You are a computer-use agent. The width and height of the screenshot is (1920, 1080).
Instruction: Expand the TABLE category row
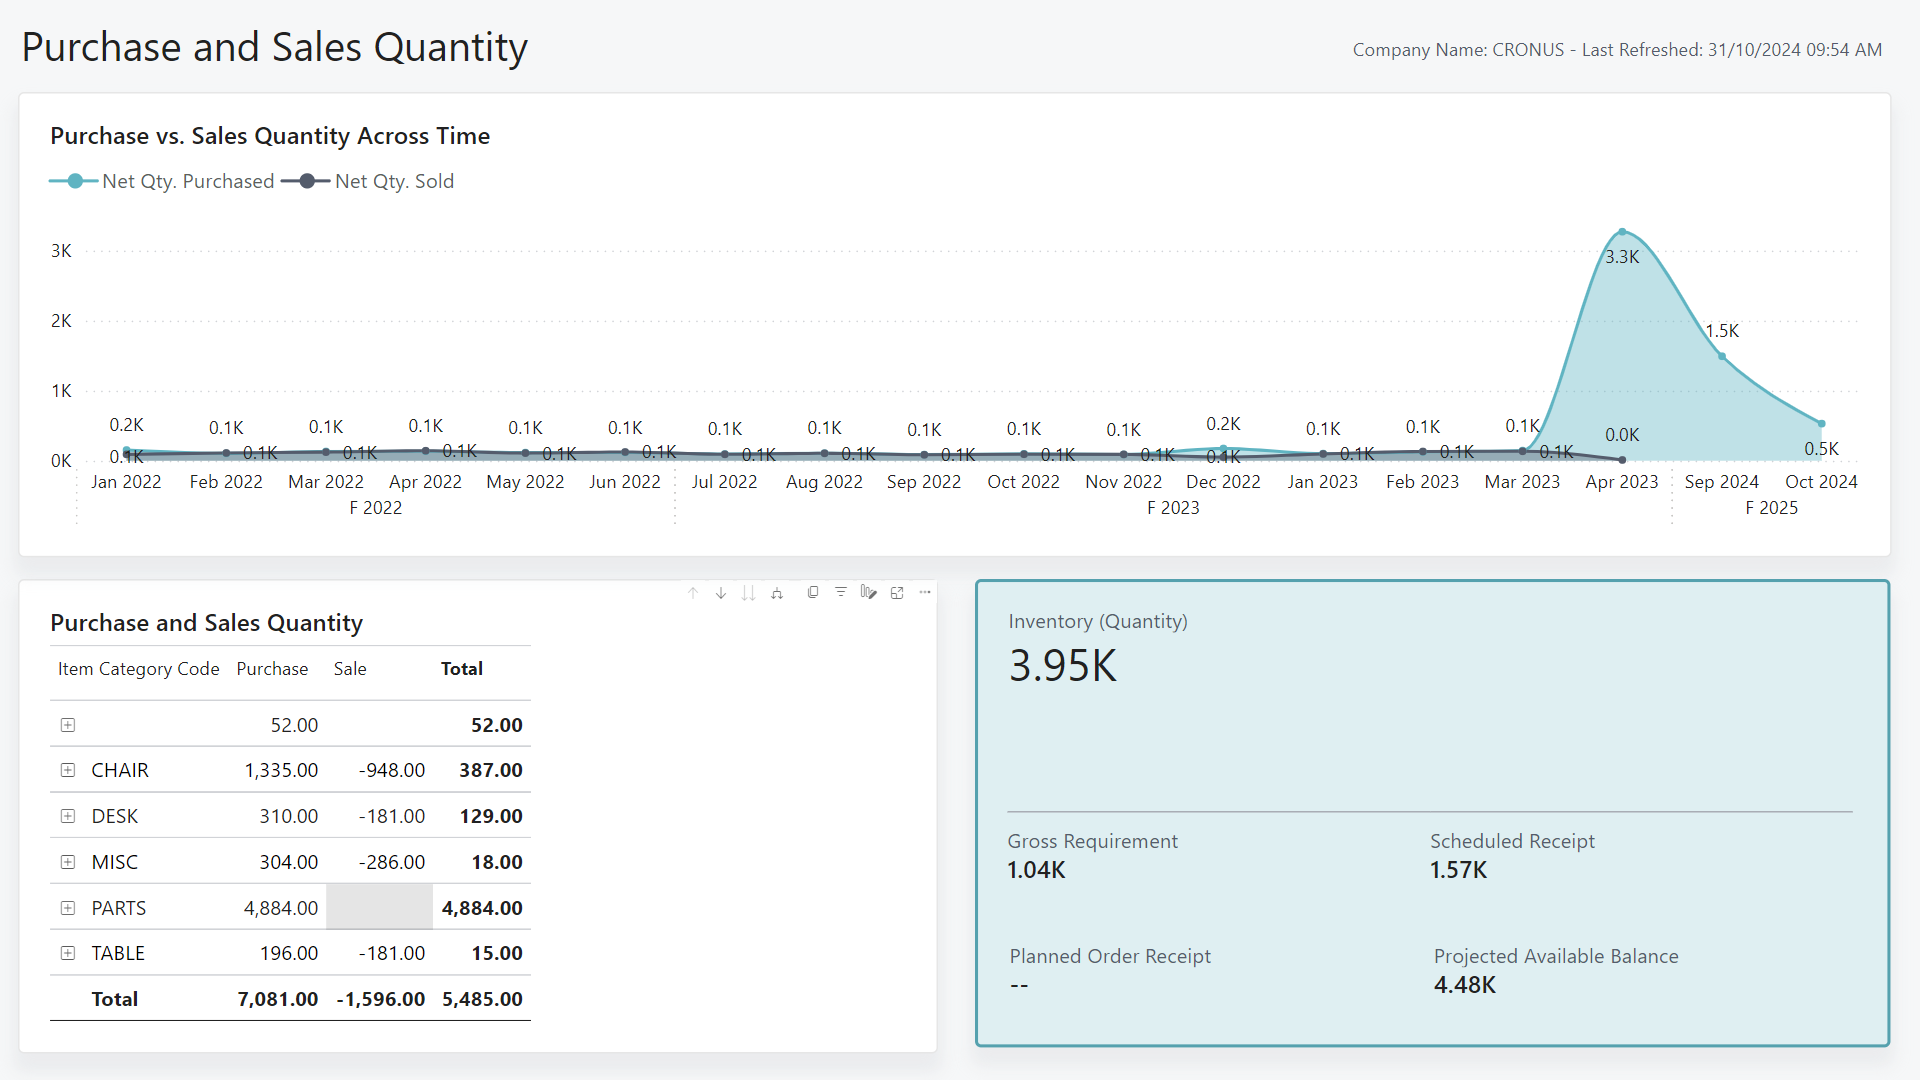coord(68,953)
